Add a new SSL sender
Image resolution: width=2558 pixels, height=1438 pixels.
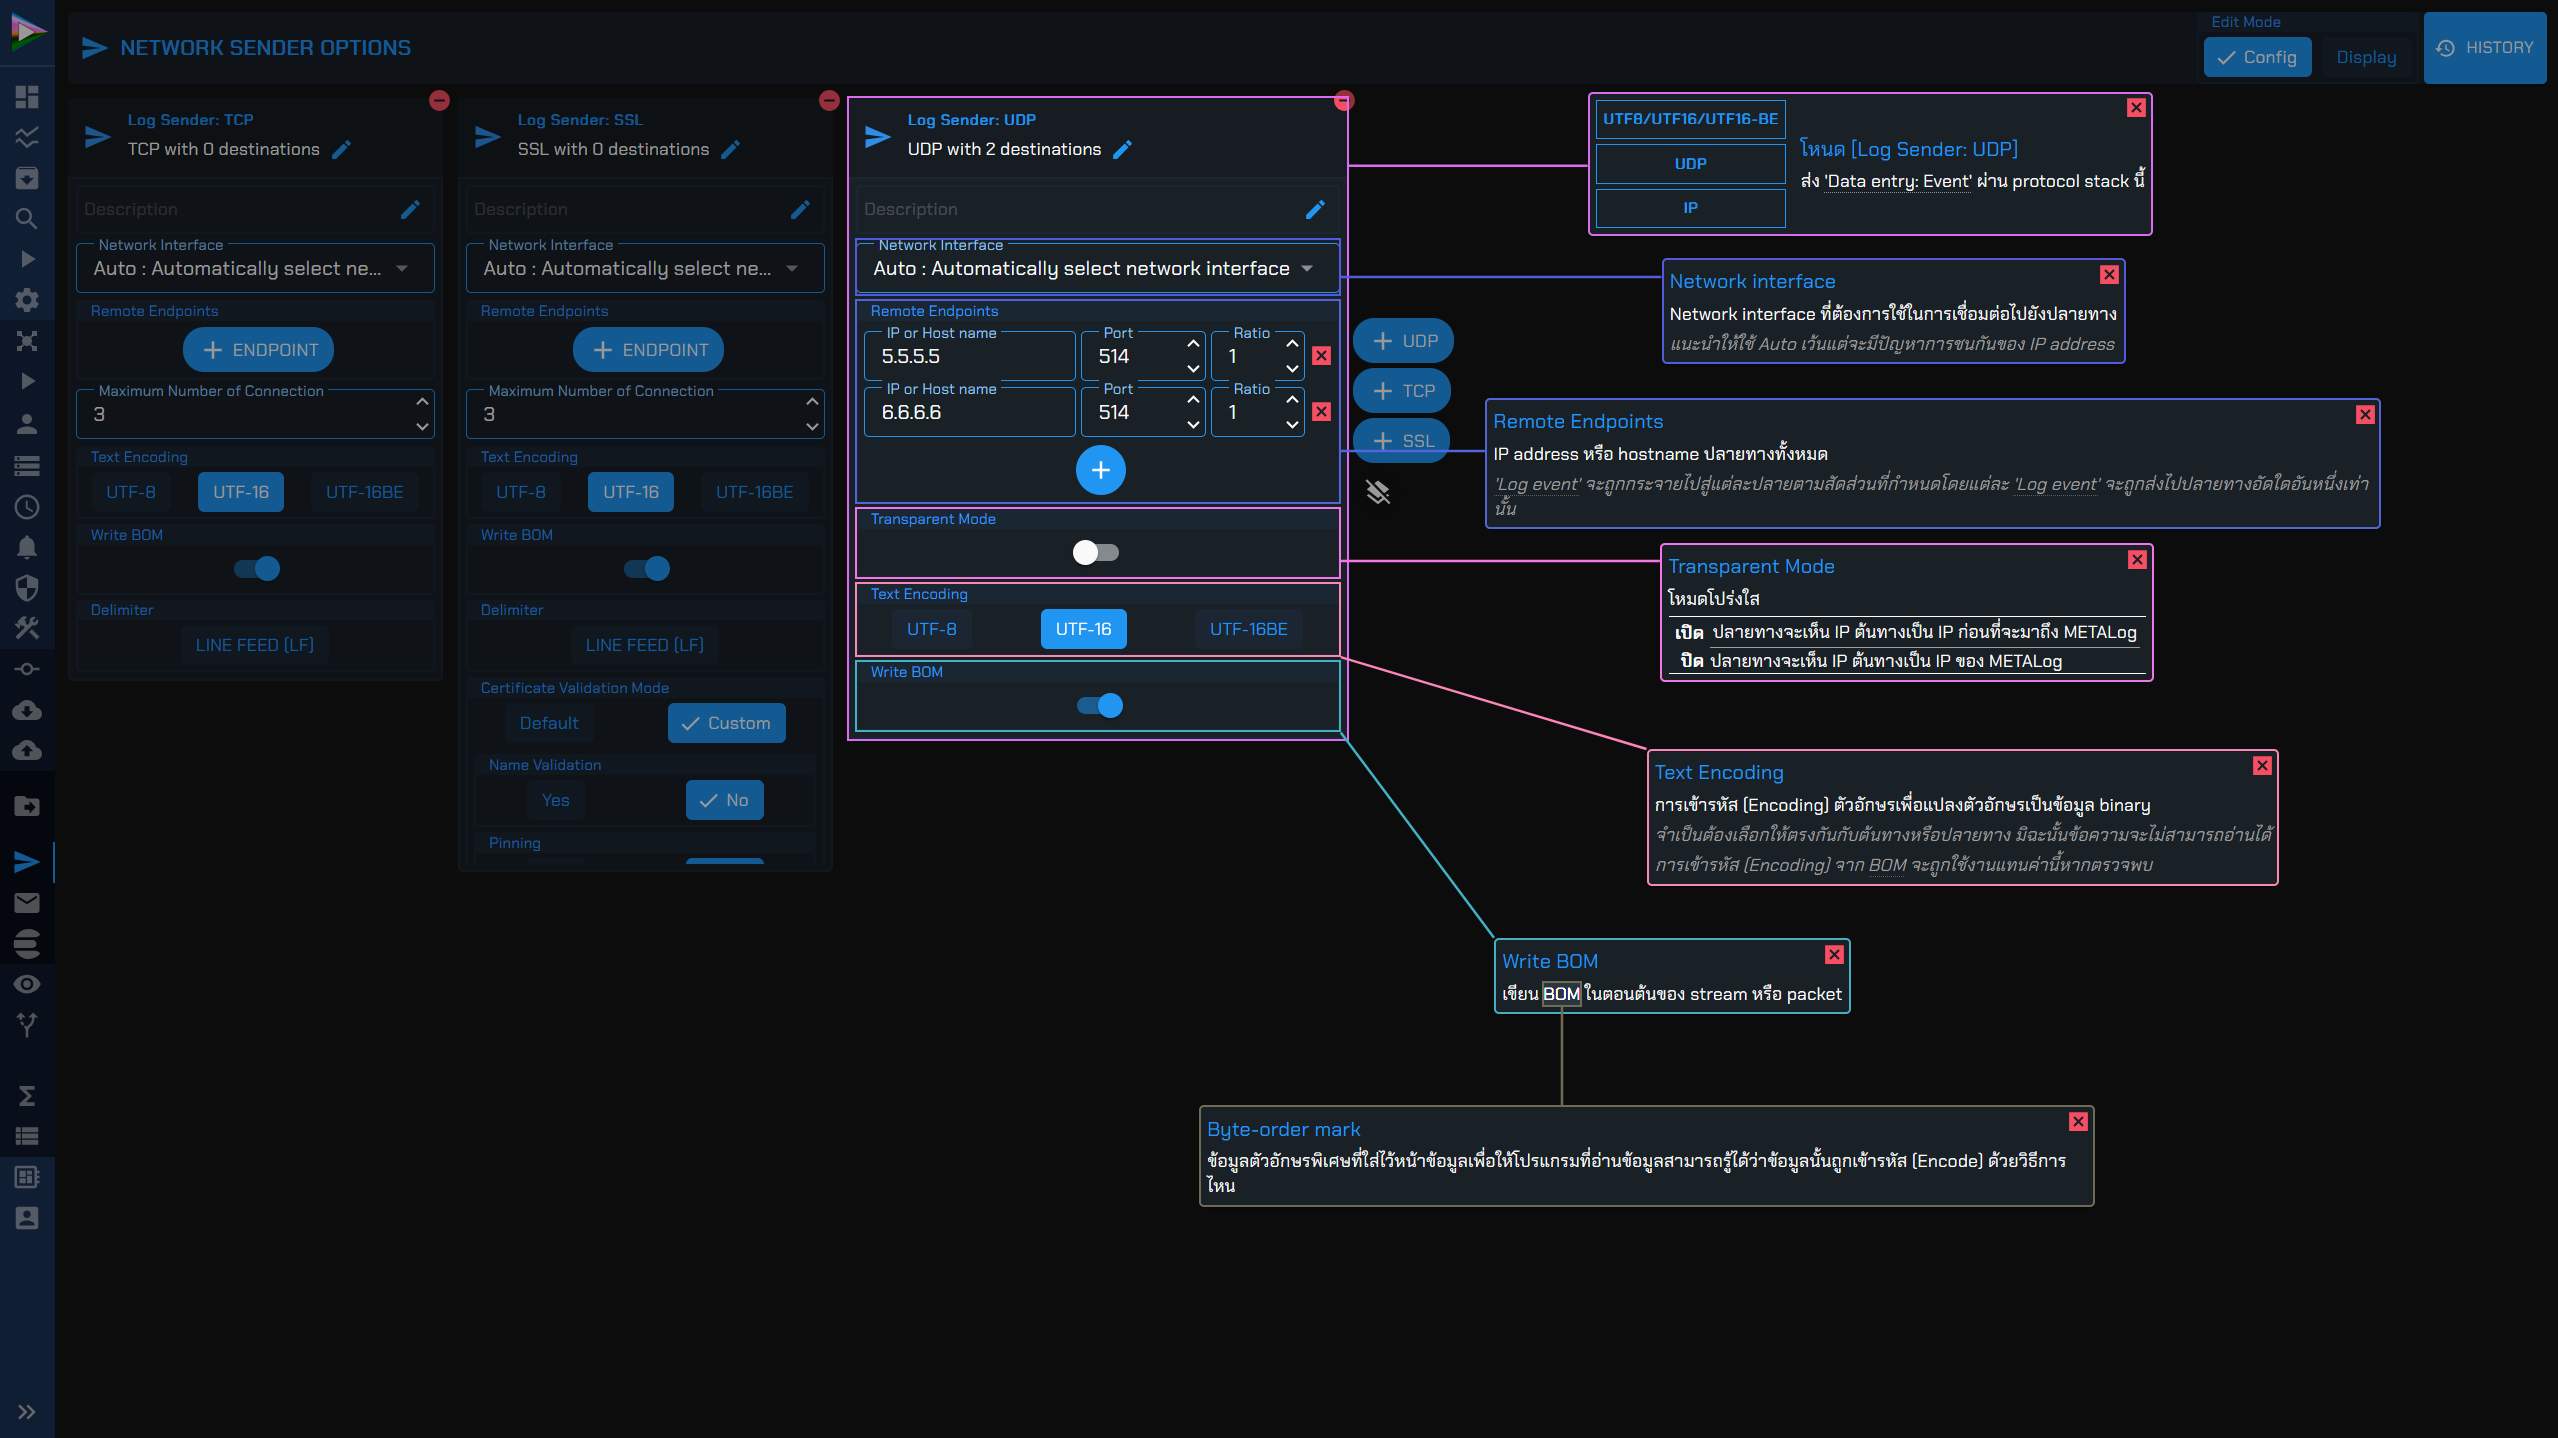(1402, 441)
